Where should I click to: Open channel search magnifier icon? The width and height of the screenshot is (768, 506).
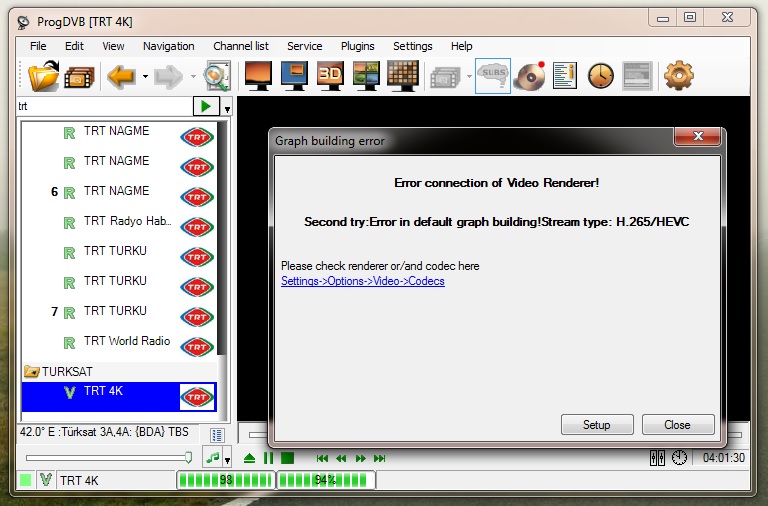[x=217, y=76]
